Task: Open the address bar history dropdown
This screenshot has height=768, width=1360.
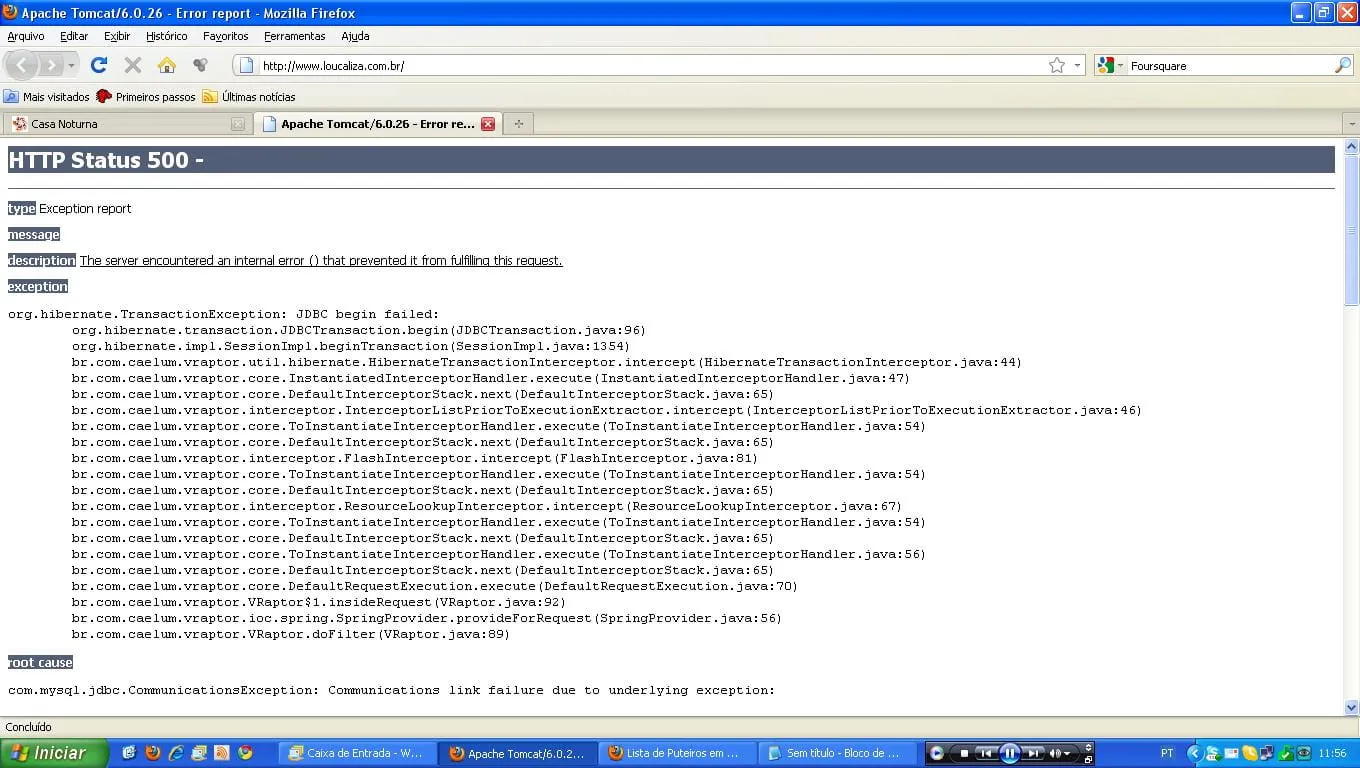Action: coord(1078,65)
